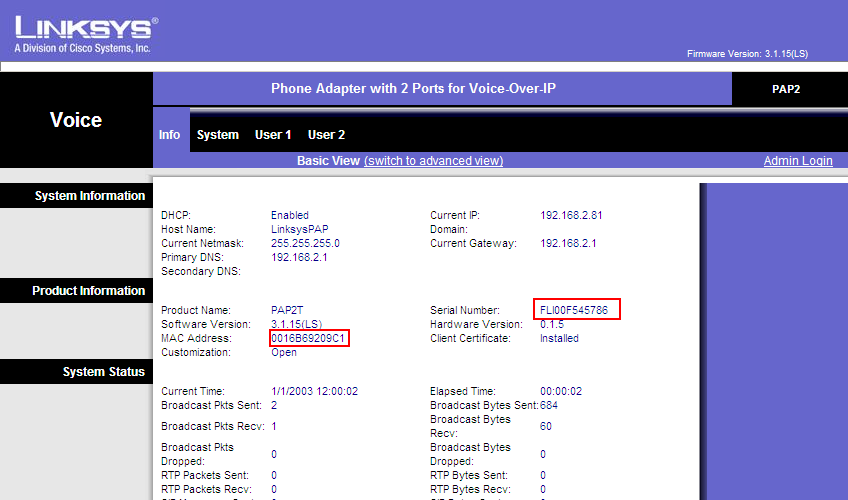The image size is (848, 500).
Task: Click switch to advanced view link
Action: click(434, 161)
